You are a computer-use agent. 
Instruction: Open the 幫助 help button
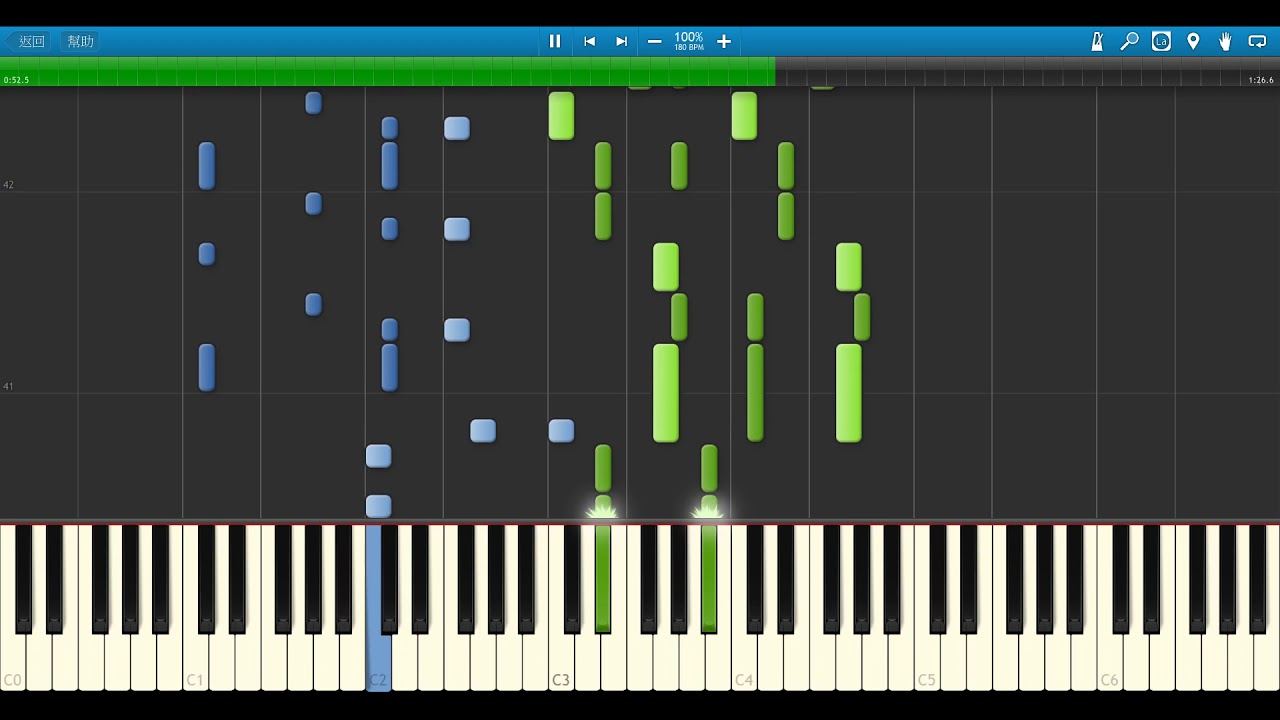(80, 41)
